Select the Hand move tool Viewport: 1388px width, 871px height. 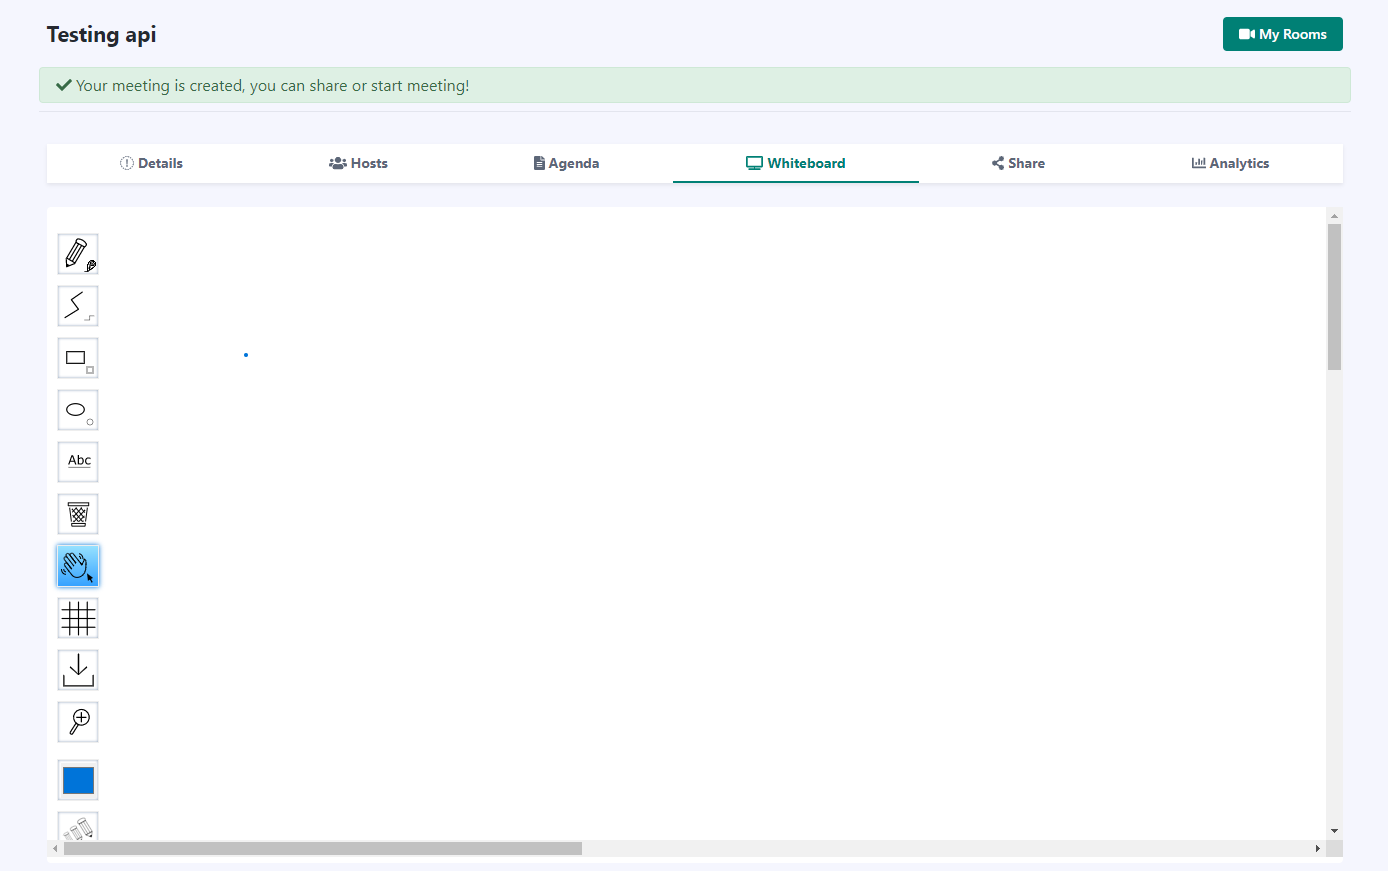pos(78,566)
